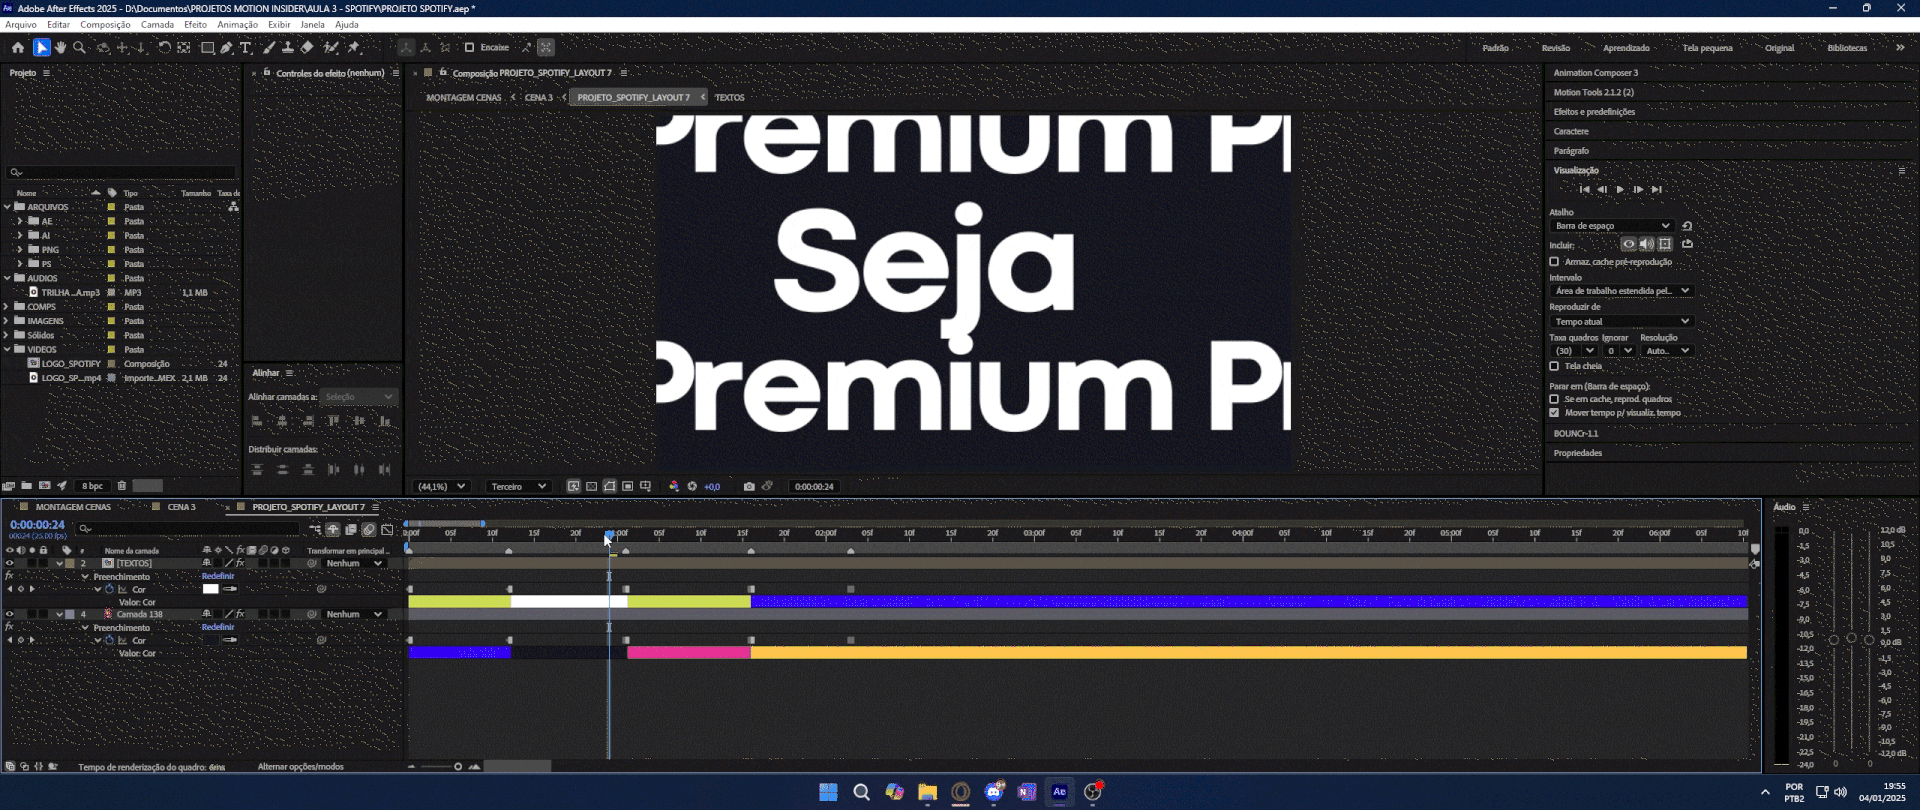Open the Efeito menu

tap(195, 24)
